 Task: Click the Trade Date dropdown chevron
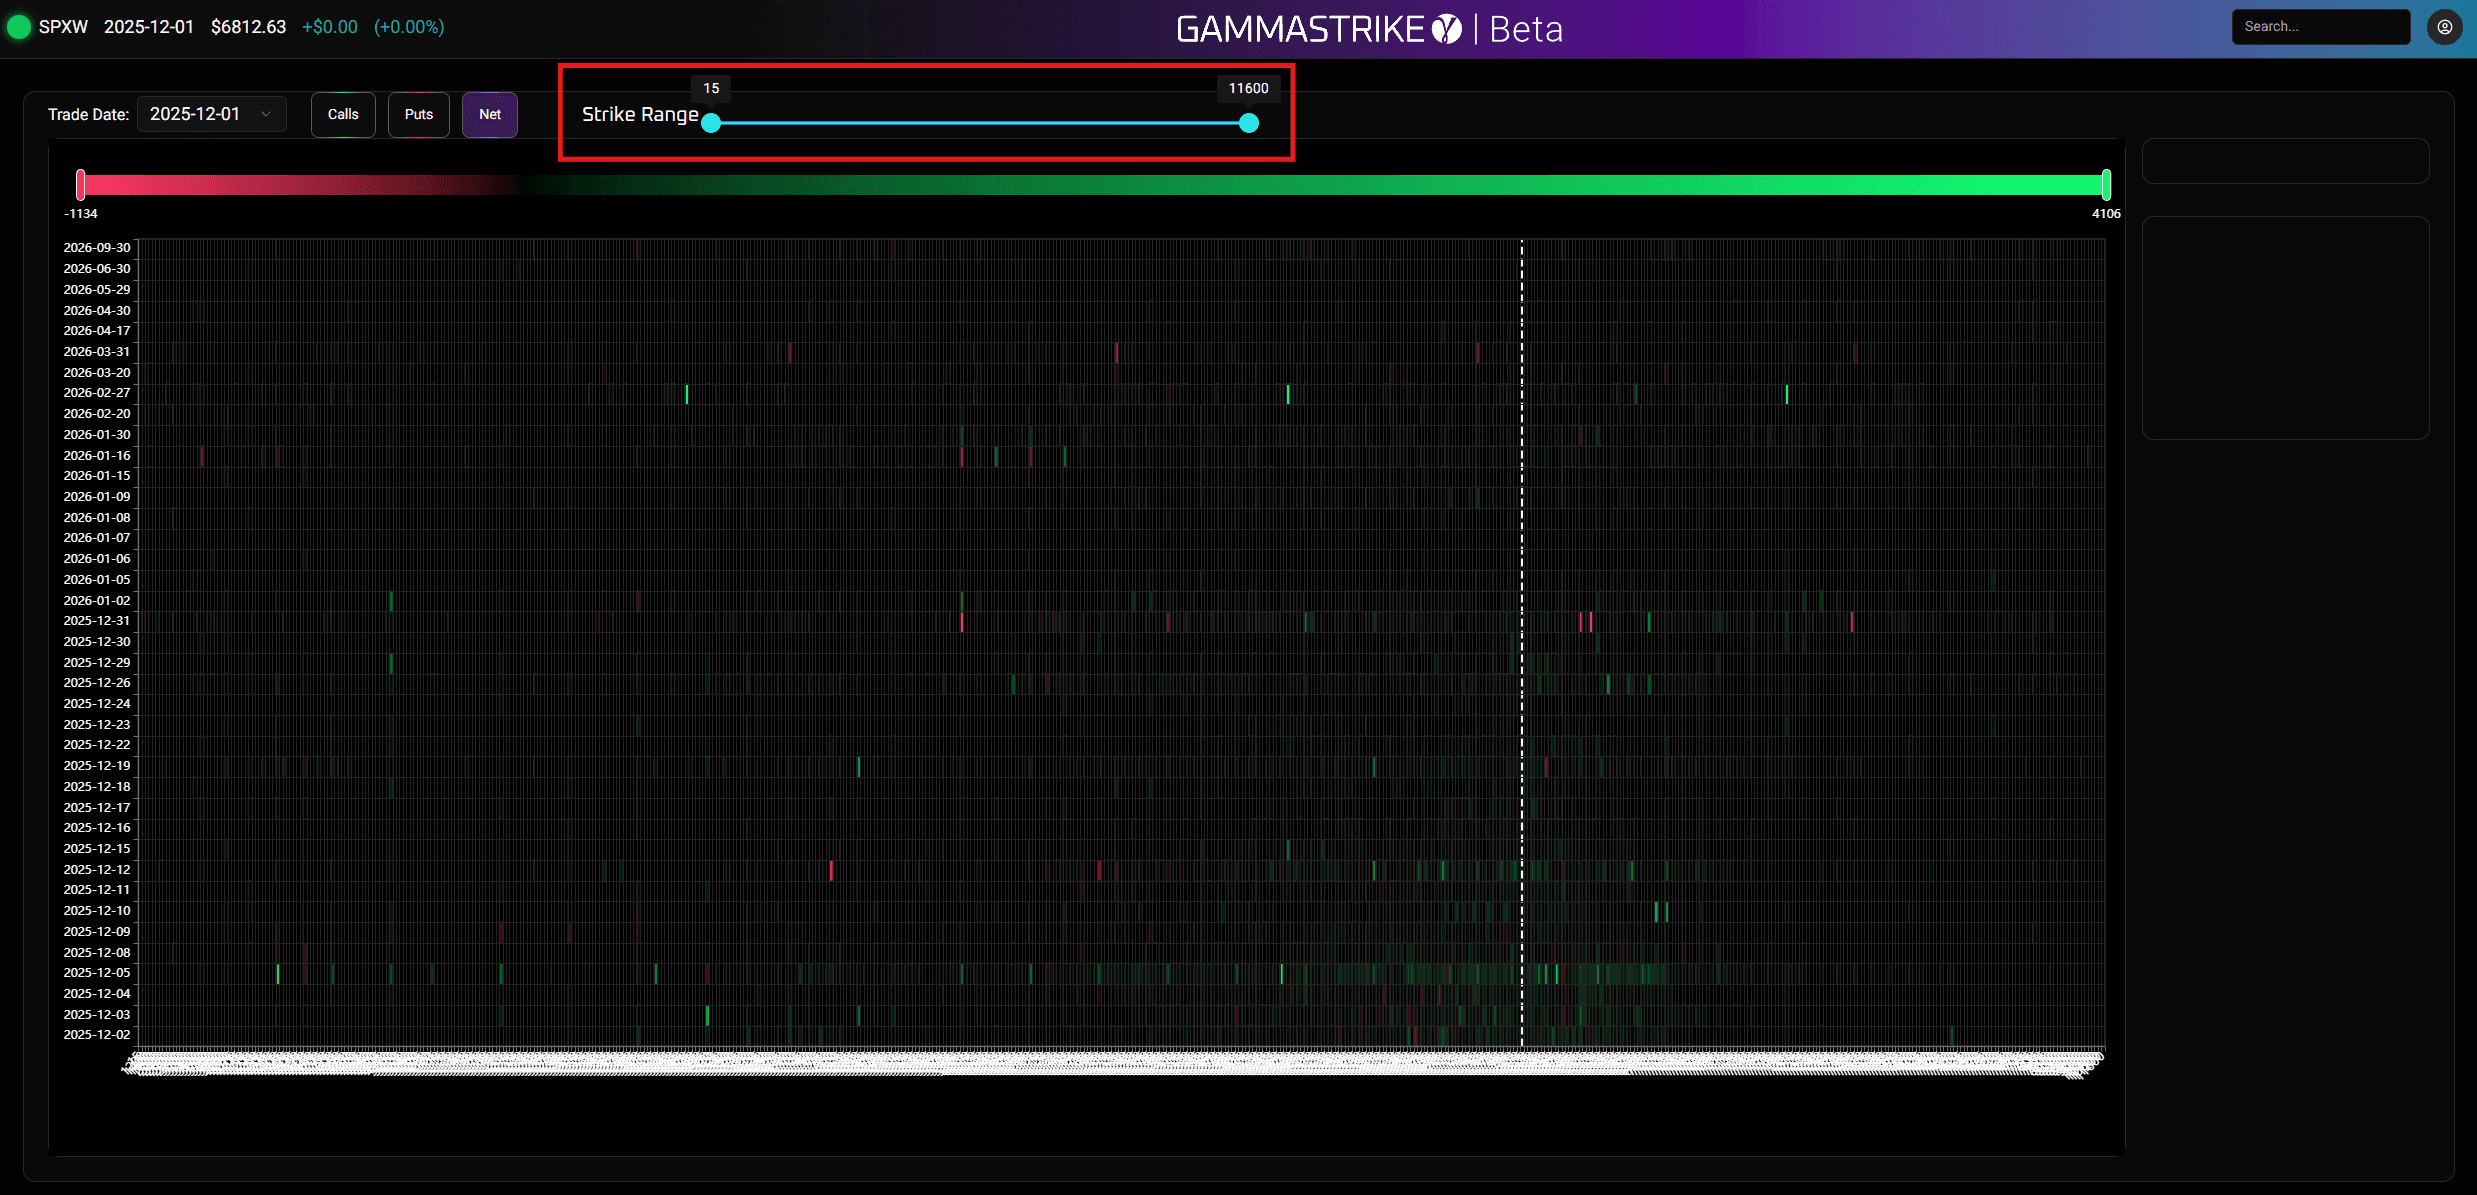(x=265, y=113)
